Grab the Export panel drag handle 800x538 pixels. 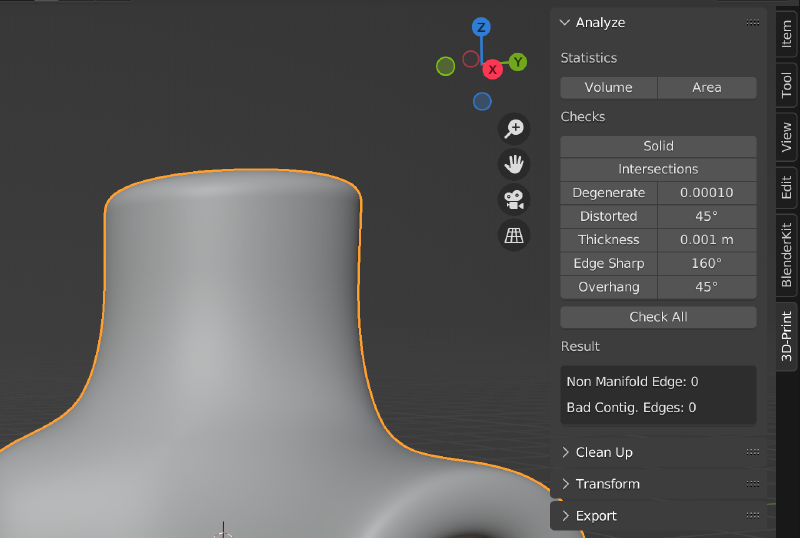click(753, 516)
